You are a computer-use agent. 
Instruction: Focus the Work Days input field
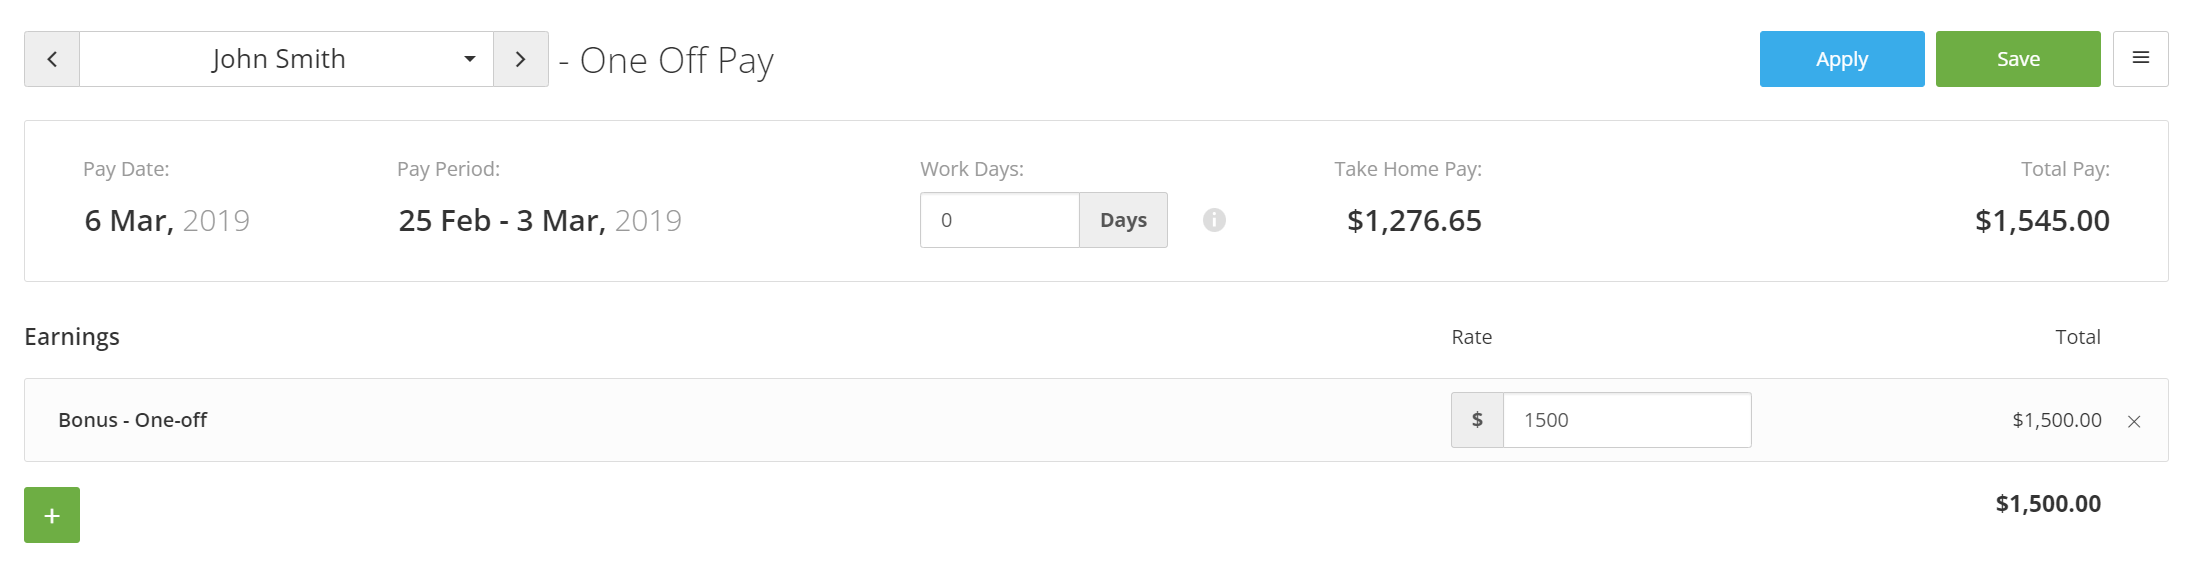point(1000,220)
